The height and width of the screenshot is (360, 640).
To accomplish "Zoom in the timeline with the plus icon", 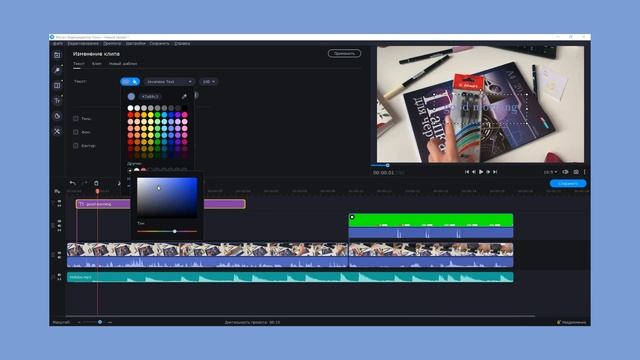I will tap(109, 322).
